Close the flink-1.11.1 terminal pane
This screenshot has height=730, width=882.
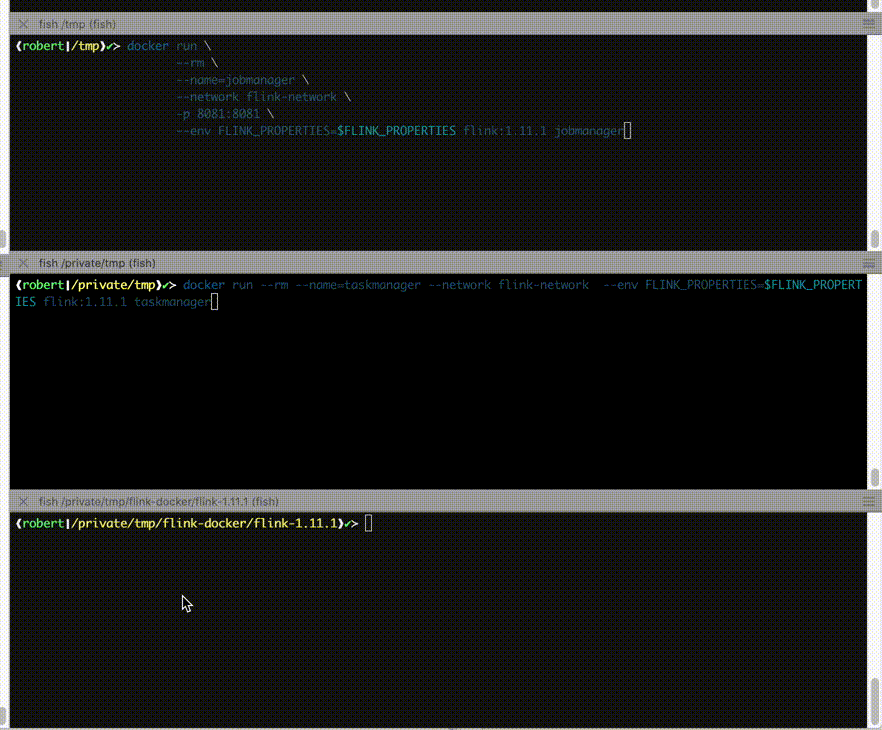(23, 502)
